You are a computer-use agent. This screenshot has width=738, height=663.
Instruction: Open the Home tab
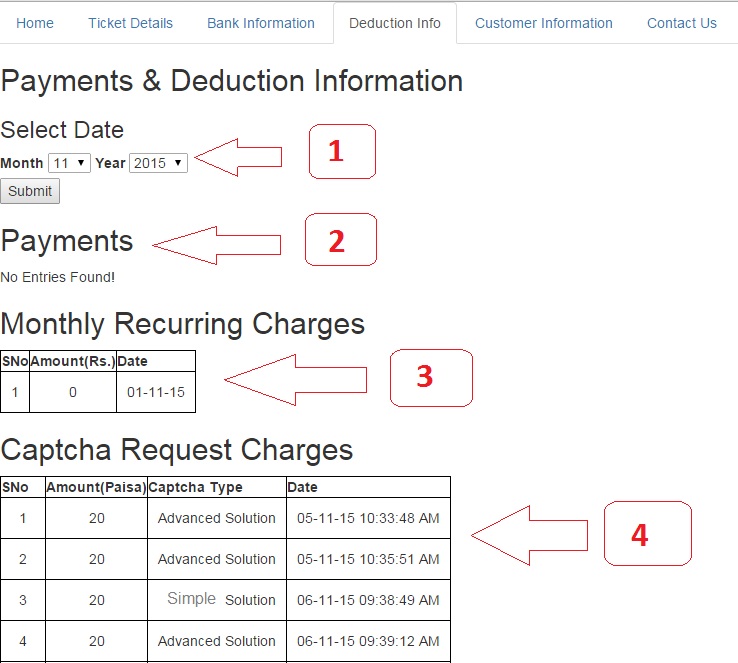(x=35, y=23)
